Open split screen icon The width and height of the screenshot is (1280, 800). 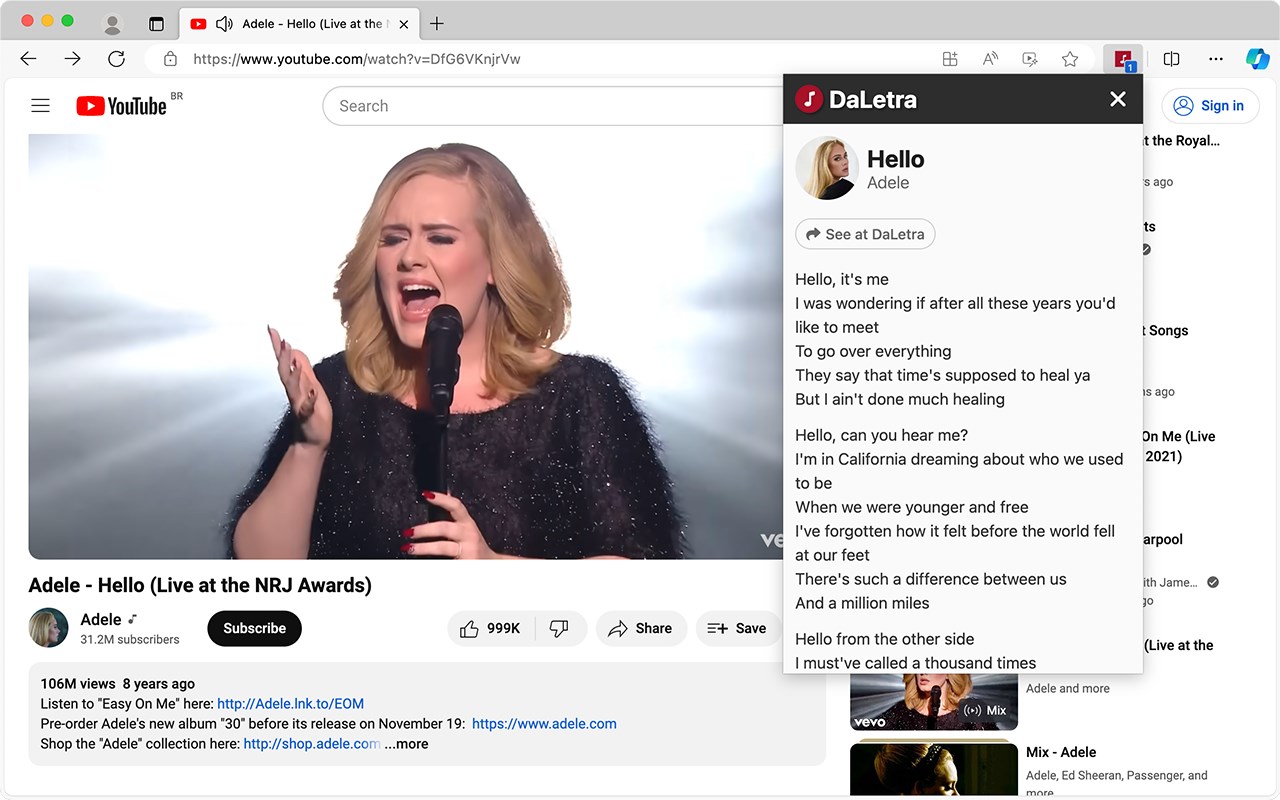pyautogui.click(x=1172, y=59)
